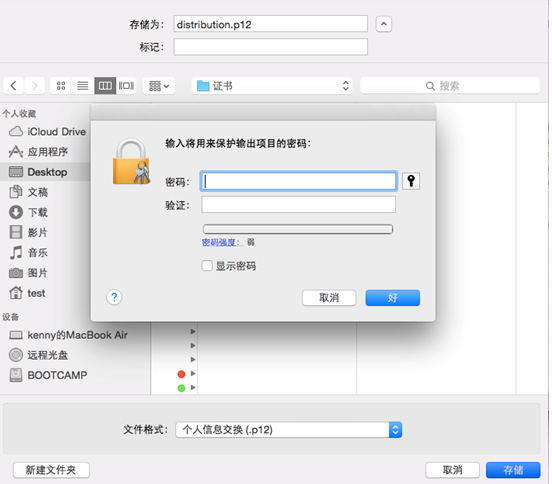Open the arrange-by grid dropdown
The image size is (552, 484).
(159, 86)
